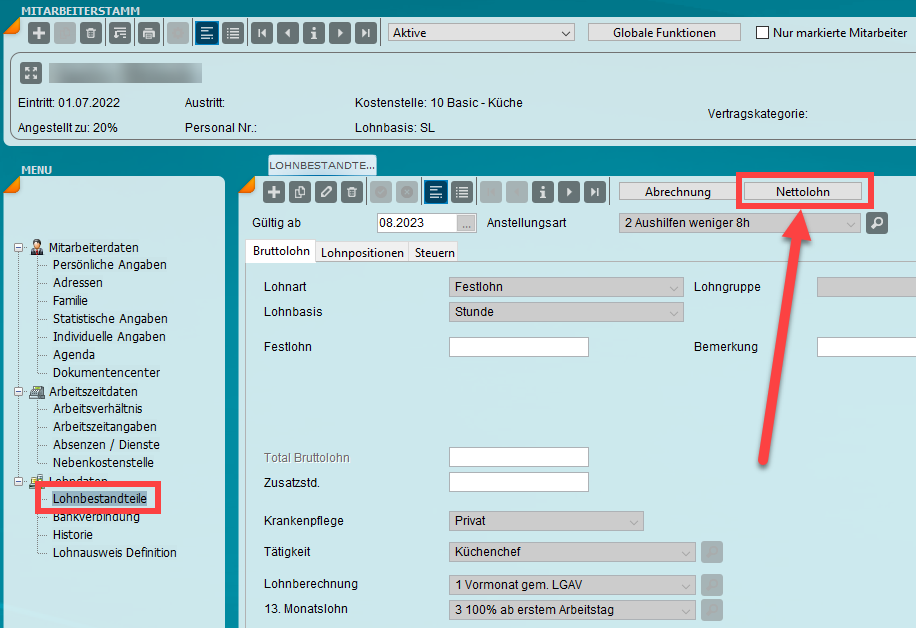Click the expand fullscreen icon beside employee name
The width and height of the screenshot is (916, 628).
click(31, 73)
